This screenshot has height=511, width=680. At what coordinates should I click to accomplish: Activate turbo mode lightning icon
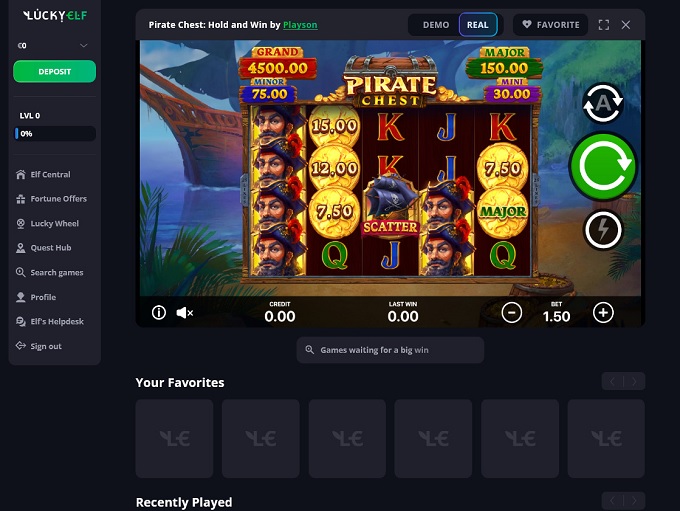click(x=603, y=230)
